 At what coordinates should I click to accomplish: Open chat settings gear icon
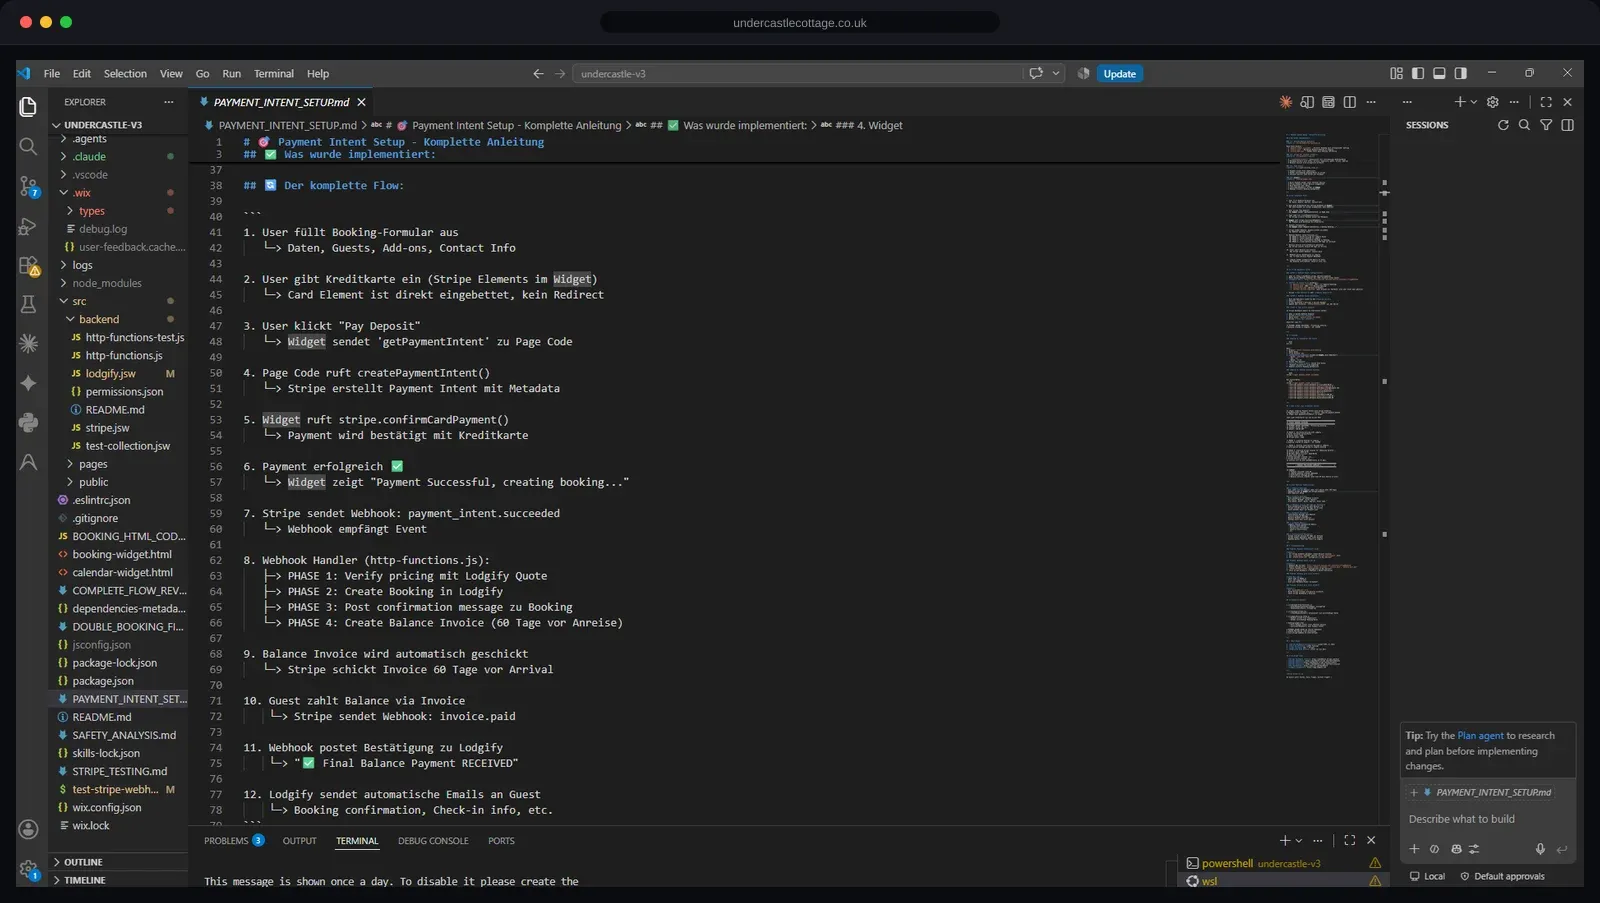1493,102
